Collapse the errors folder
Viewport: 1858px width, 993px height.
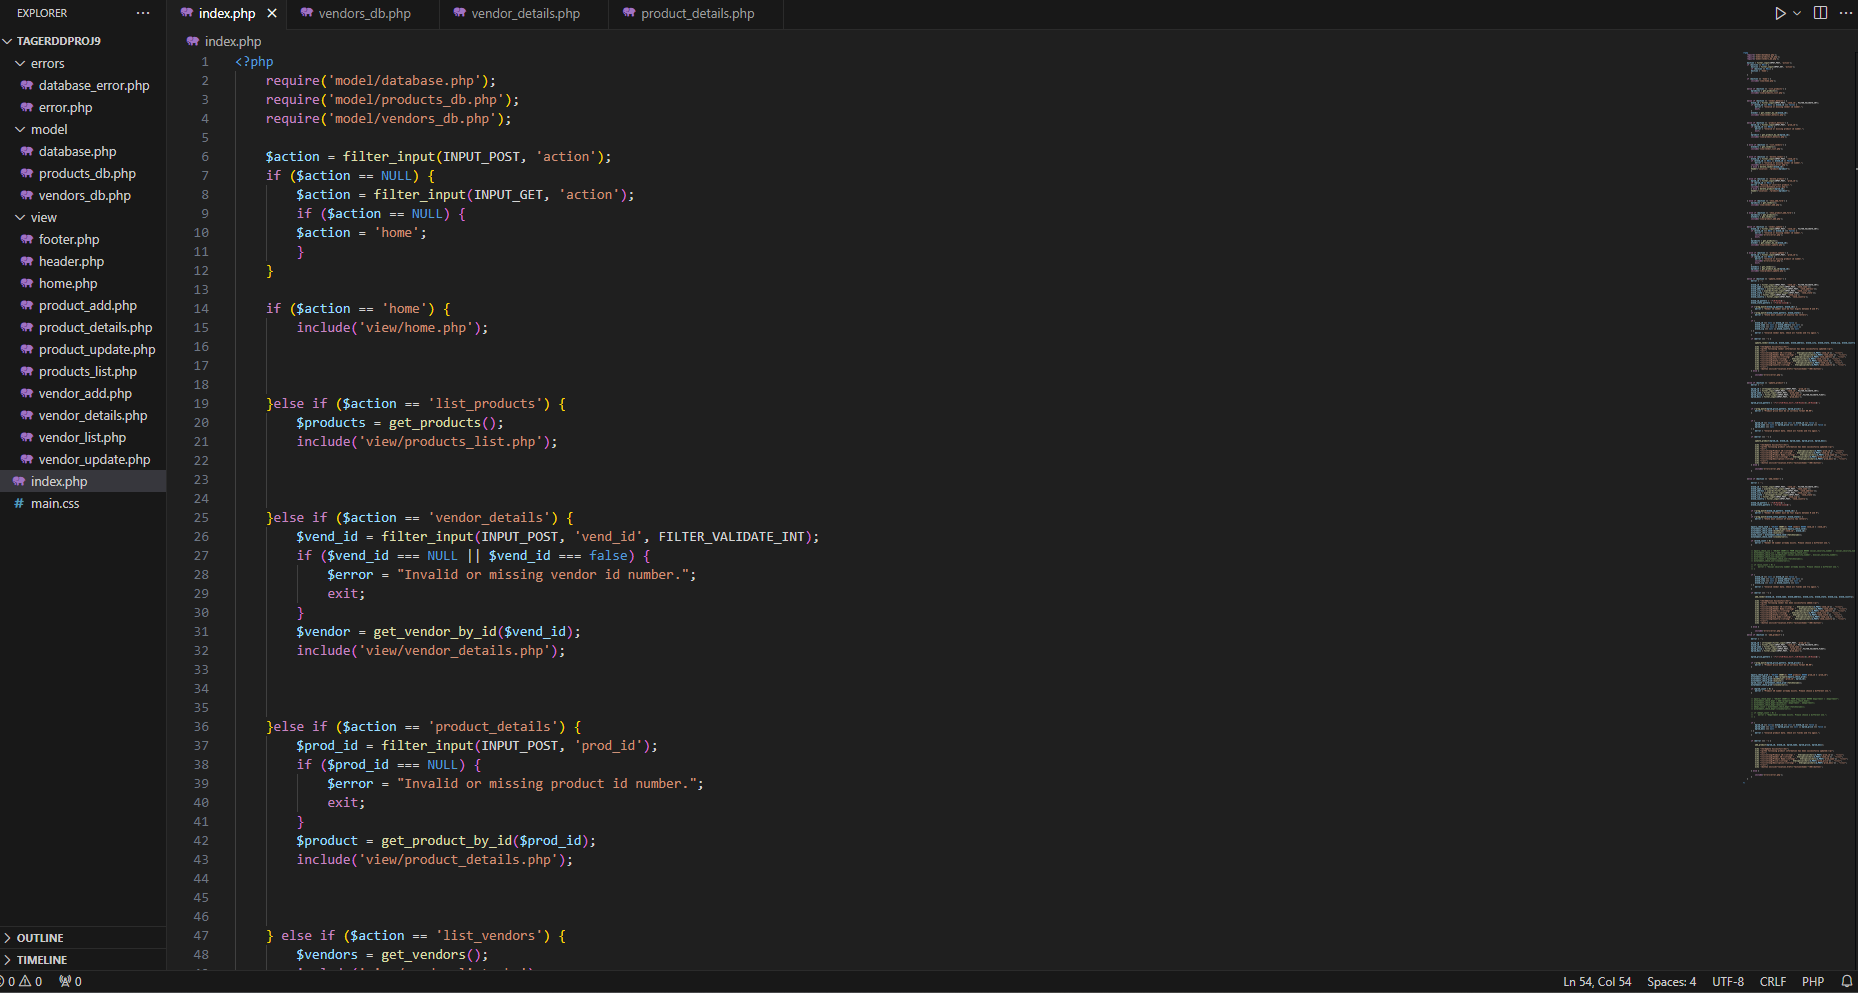click(47, 63)
